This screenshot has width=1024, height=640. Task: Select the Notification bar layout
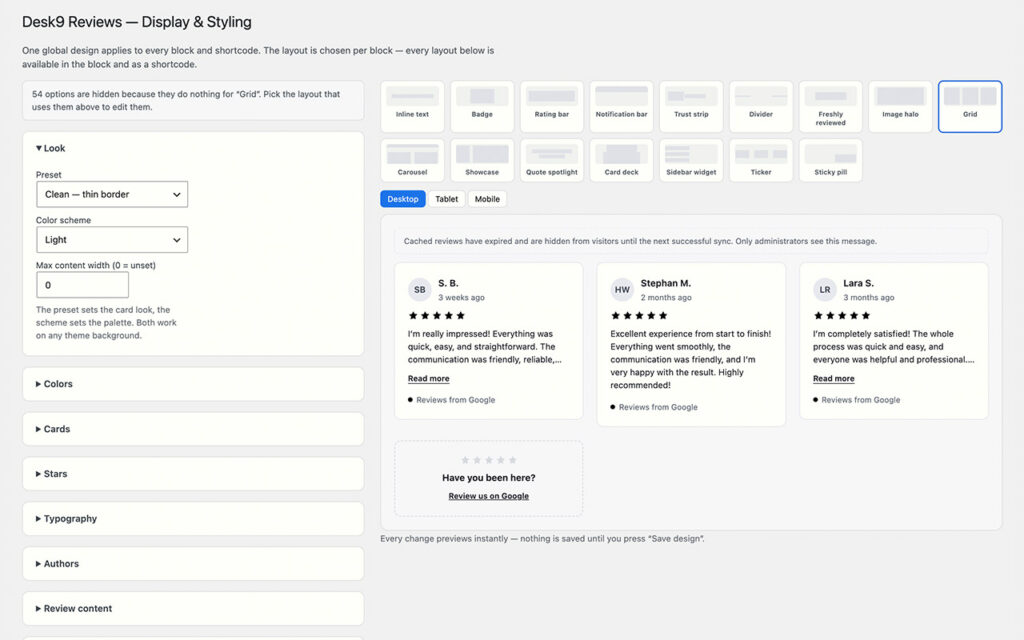click(621, 106)
